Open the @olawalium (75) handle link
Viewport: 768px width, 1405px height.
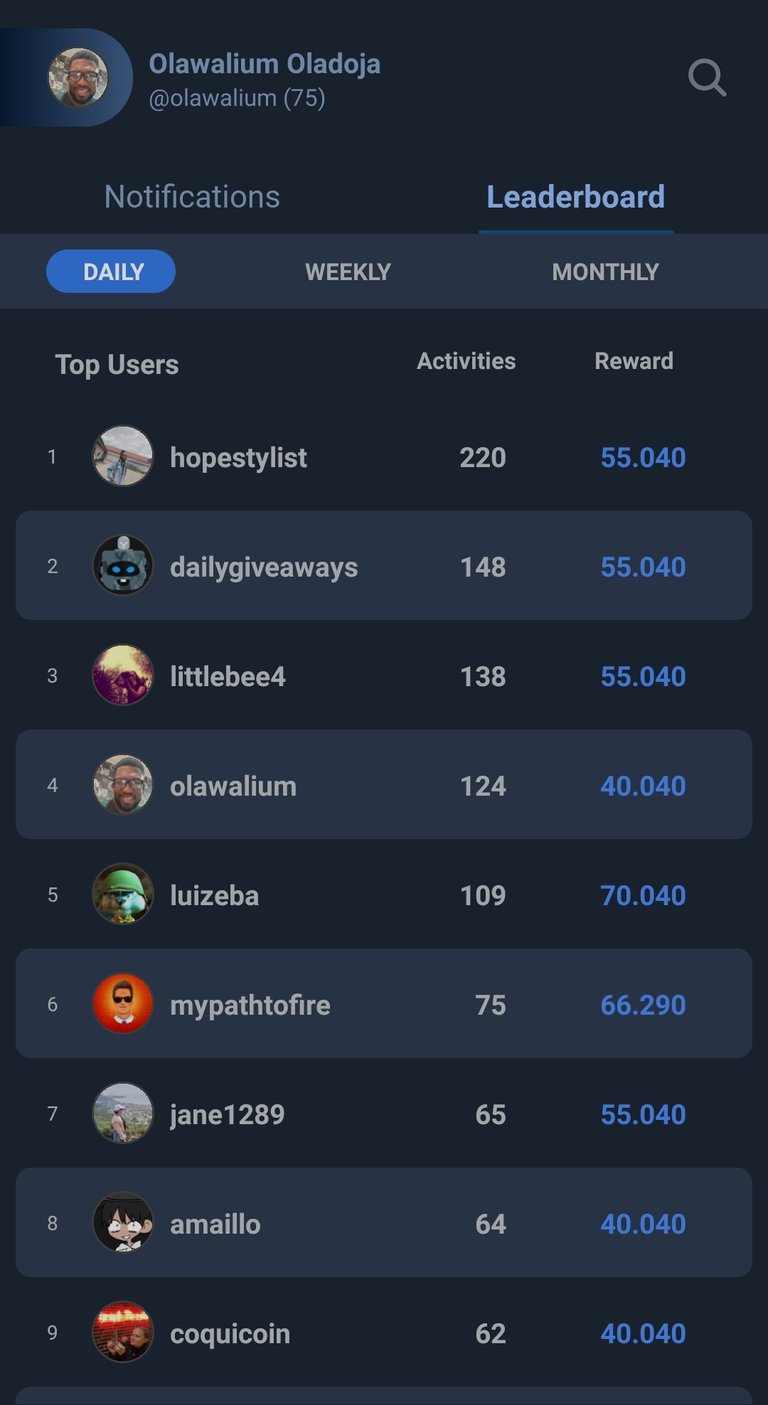click(237, 98)
